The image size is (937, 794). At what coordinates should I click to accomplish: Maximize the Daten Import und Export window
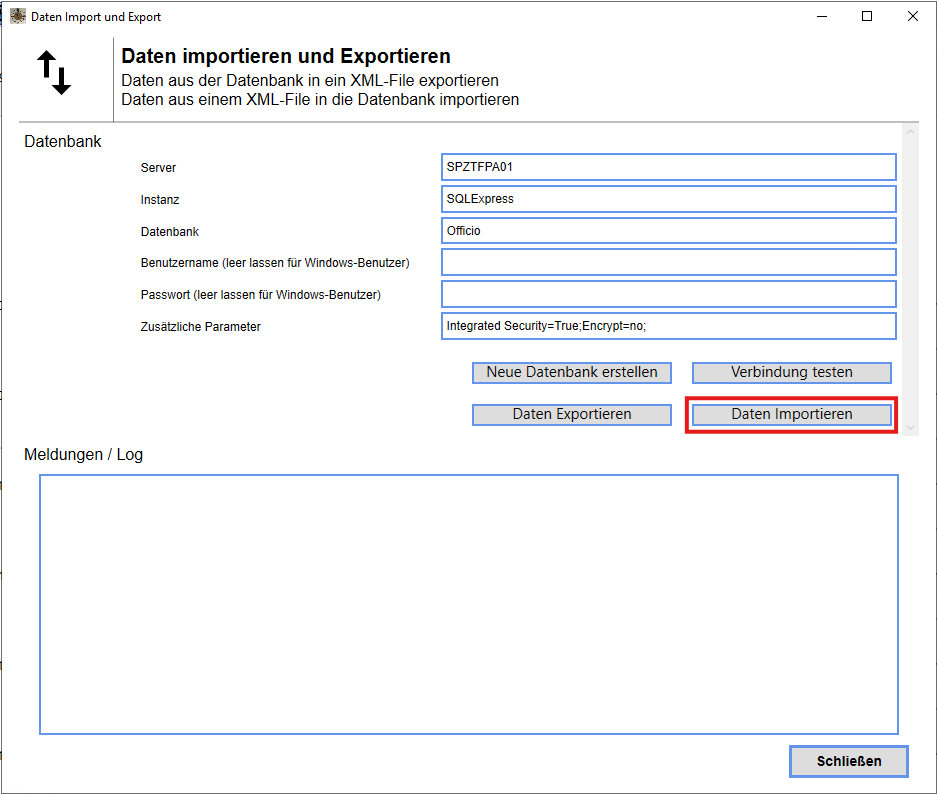[x=867, y=17]
